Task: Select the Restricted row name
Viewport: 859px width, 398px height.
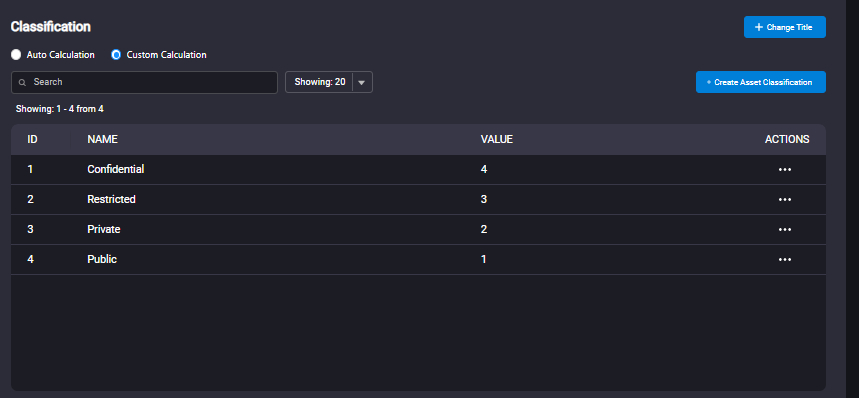Action: tap(111, 199)
